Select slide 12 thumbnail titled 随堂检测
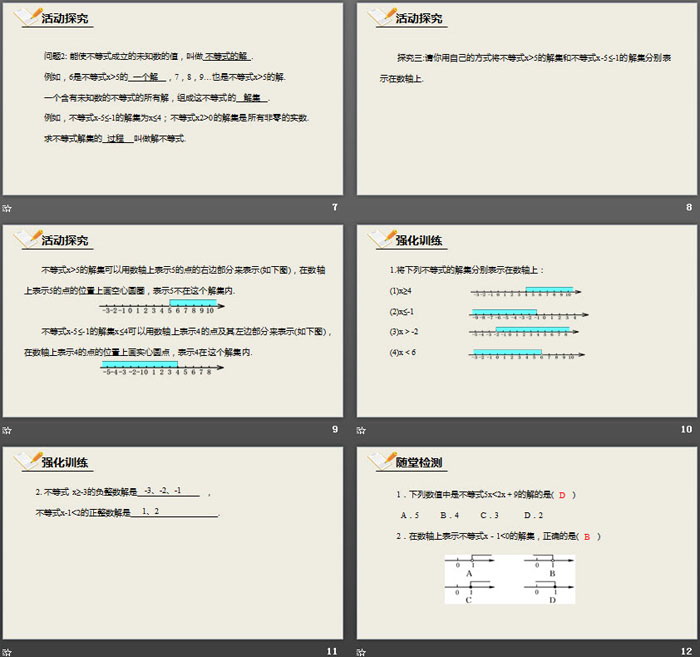 tap(527, 543)
